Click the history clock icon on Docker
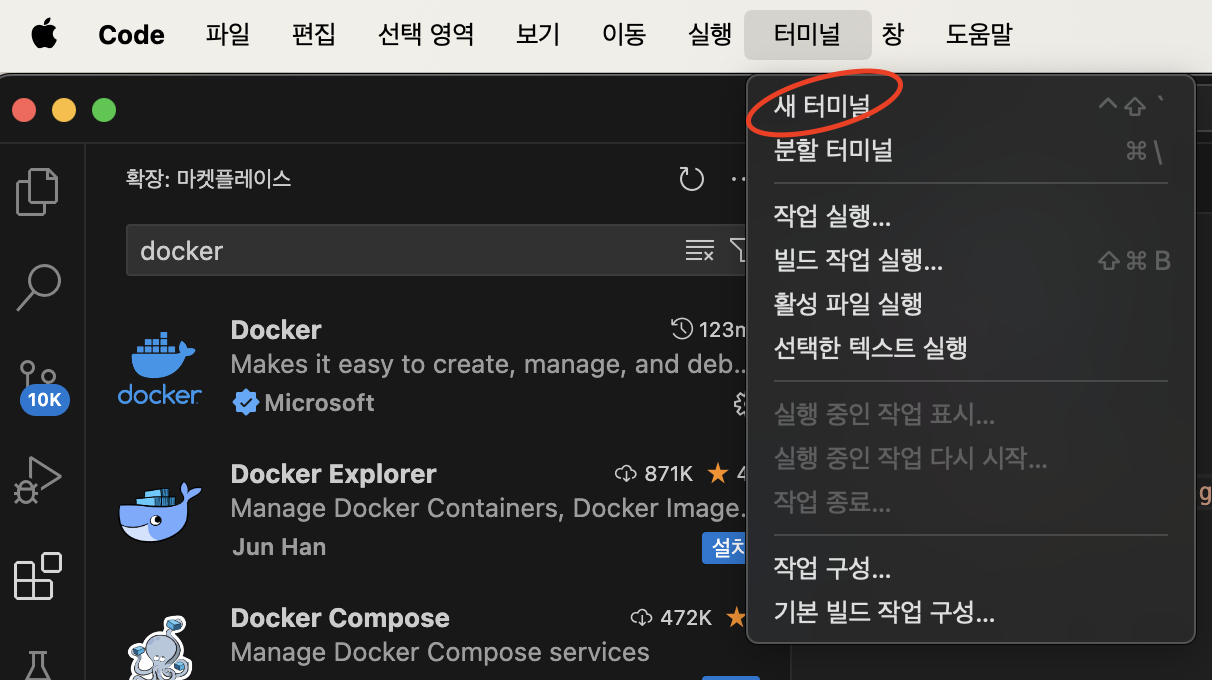This screenshot has width=1212, height=680. [x=682, y=329]
